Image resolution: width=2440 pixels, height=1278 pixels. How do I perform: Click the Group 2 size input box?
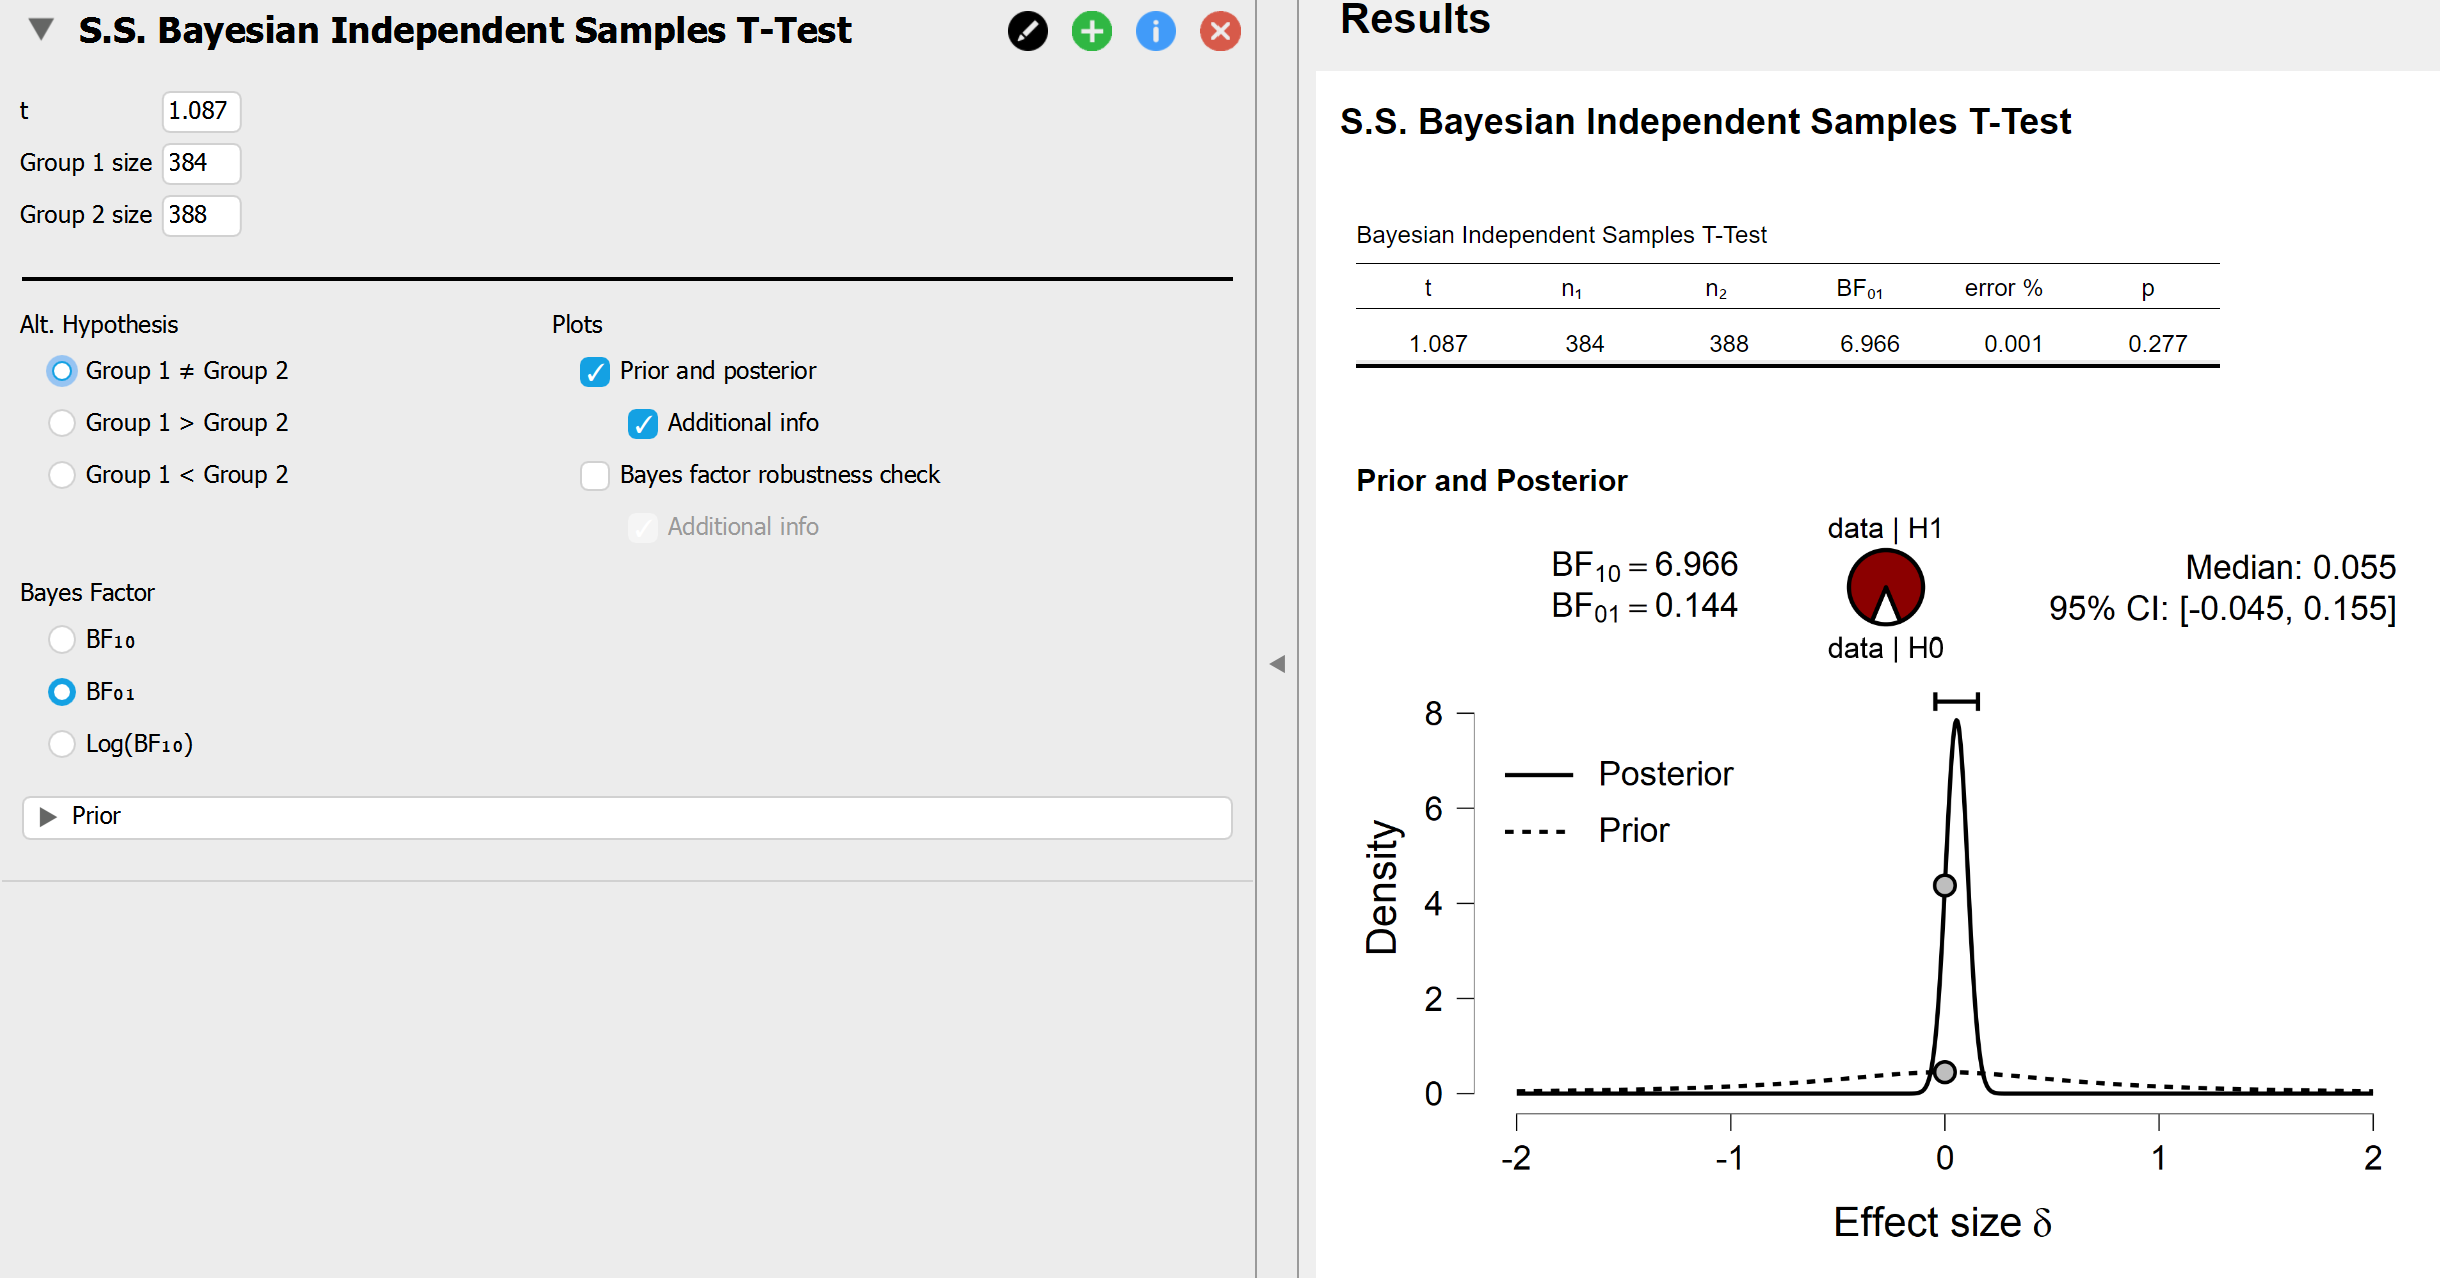pyautogui.click(x=200, y=215)
